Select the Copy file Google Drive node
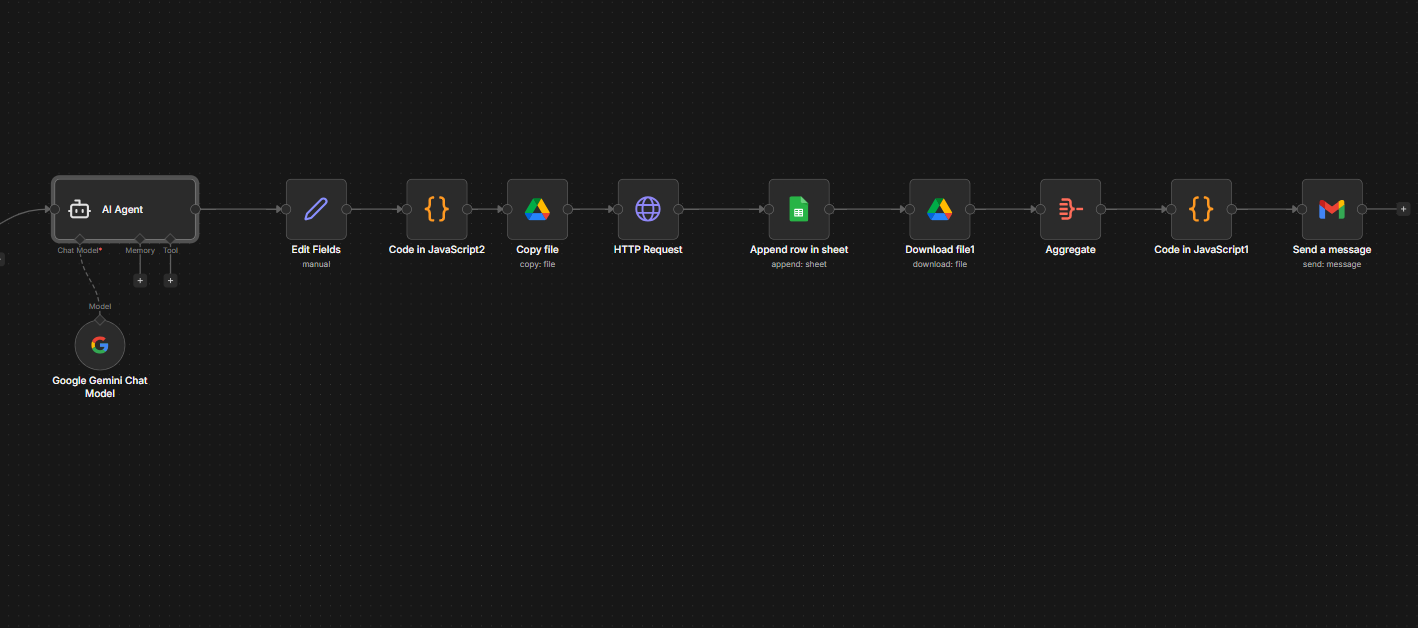The image size is (1418, 628). 537,209
